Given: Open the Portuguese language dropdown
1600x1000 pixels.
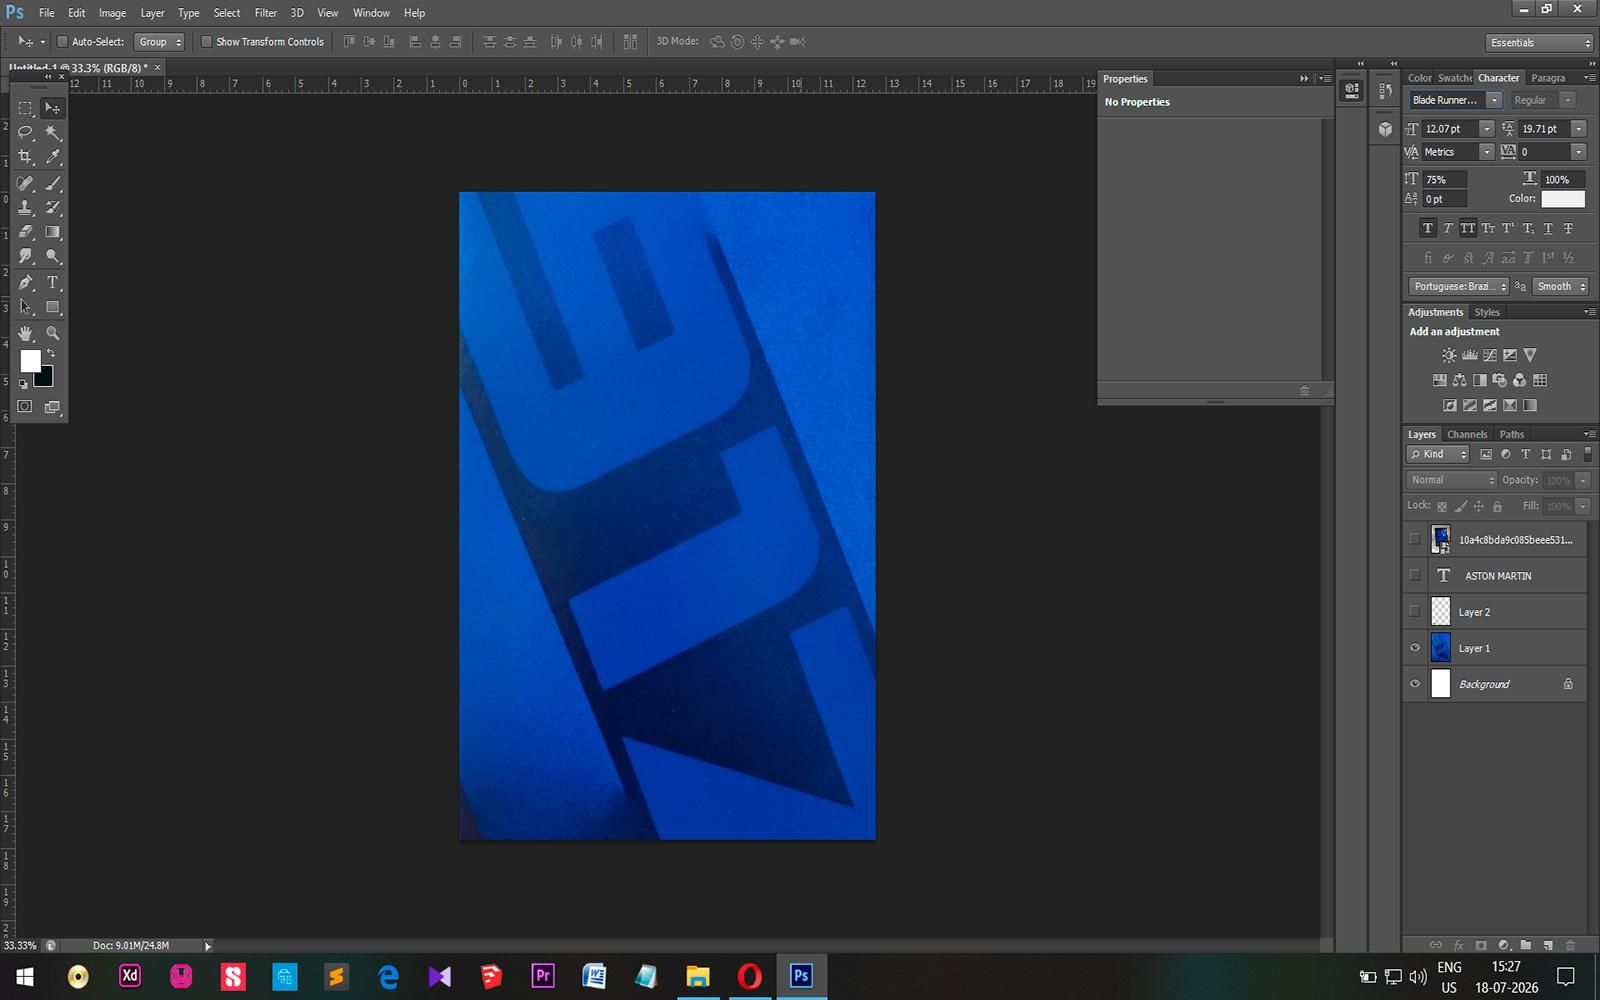Looking at the screenshot, I should [1458, 286].
